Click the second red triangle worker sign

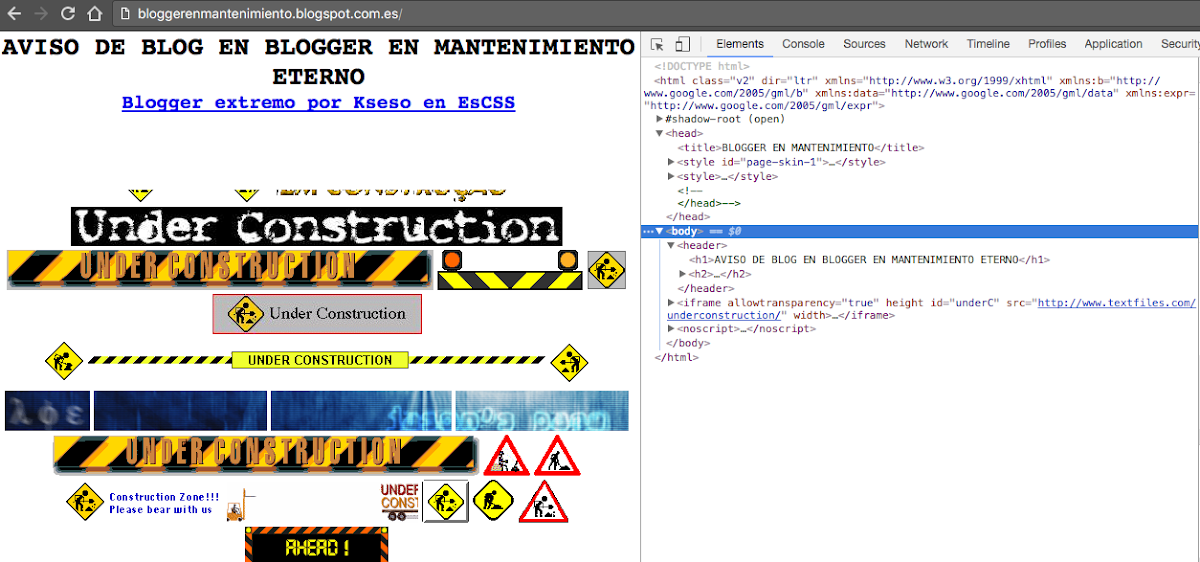click(x=557, y=455)
